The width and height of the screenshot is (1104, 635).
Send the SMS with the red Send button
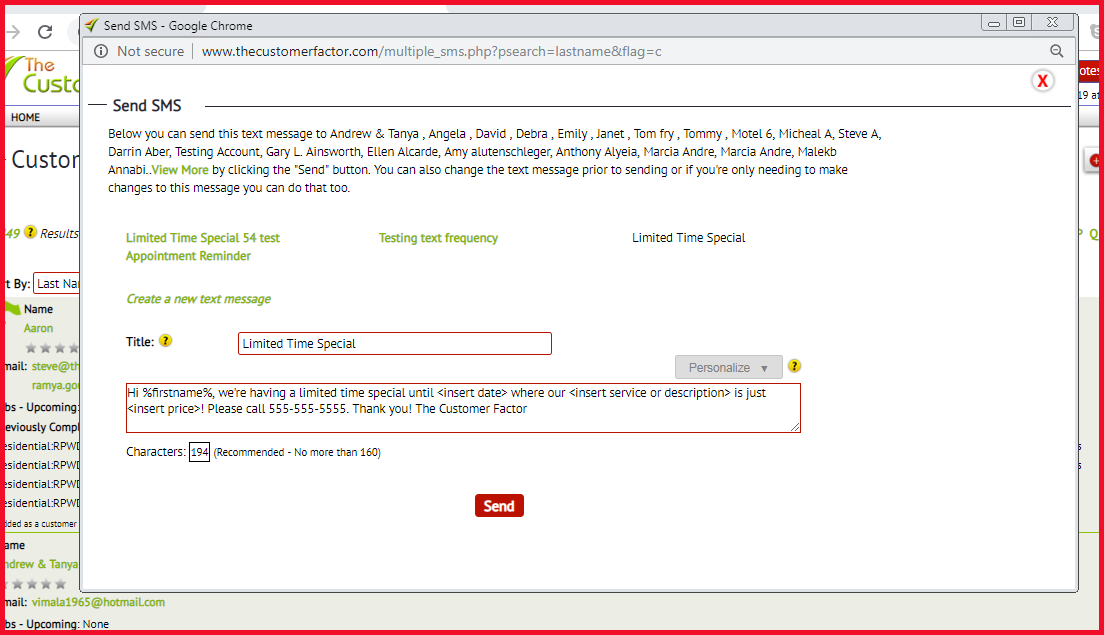click(499, 505)
